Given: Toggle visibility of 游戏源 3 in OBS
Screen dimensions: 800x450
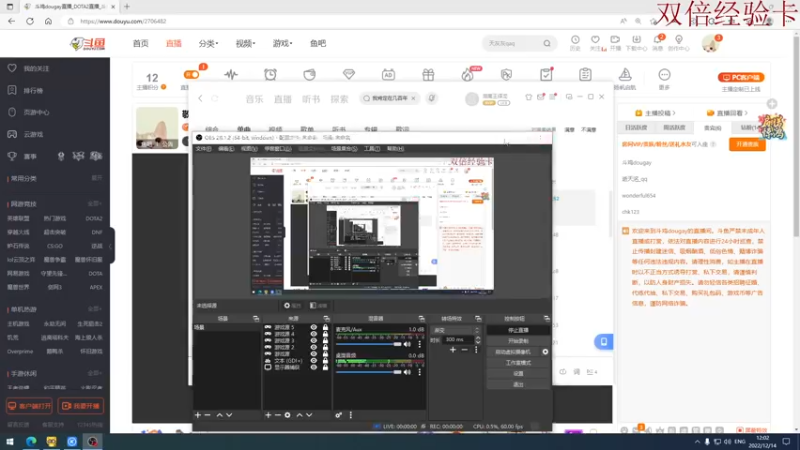Looking at the screenshot, I should click(314, 341).
